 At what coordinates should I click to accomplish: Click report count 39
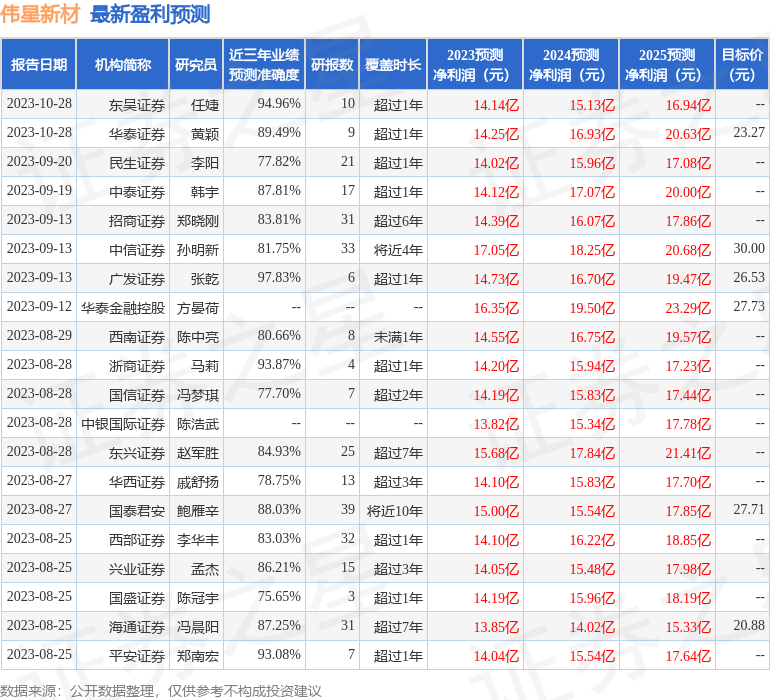pos(348,509)
